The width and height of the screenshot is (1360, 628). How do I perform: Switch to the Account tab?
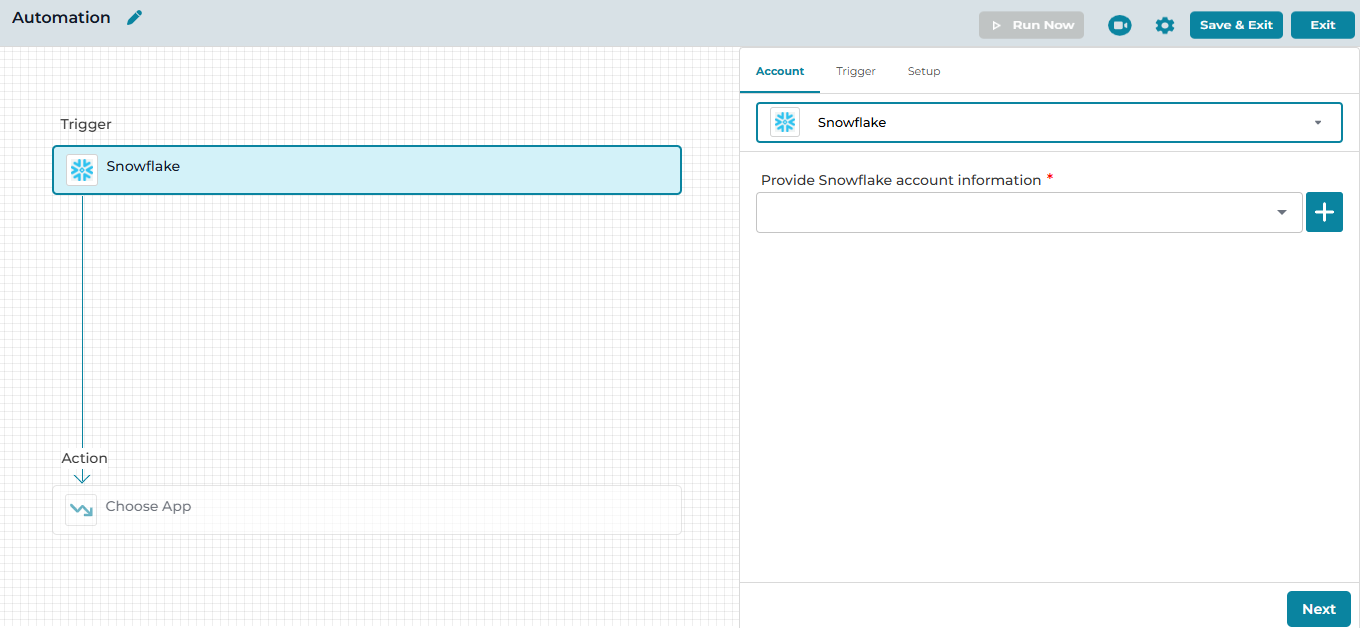[780, 71]
